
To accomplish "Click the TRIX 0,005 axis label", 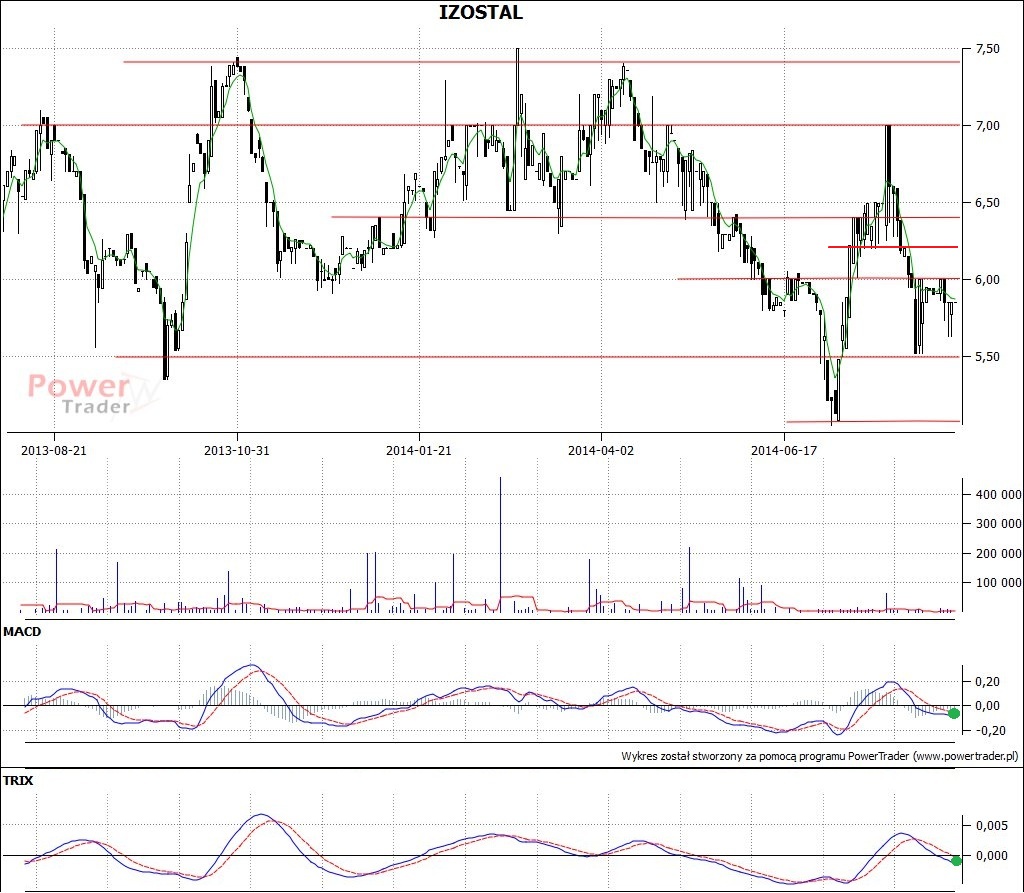I will coord(991,826).
